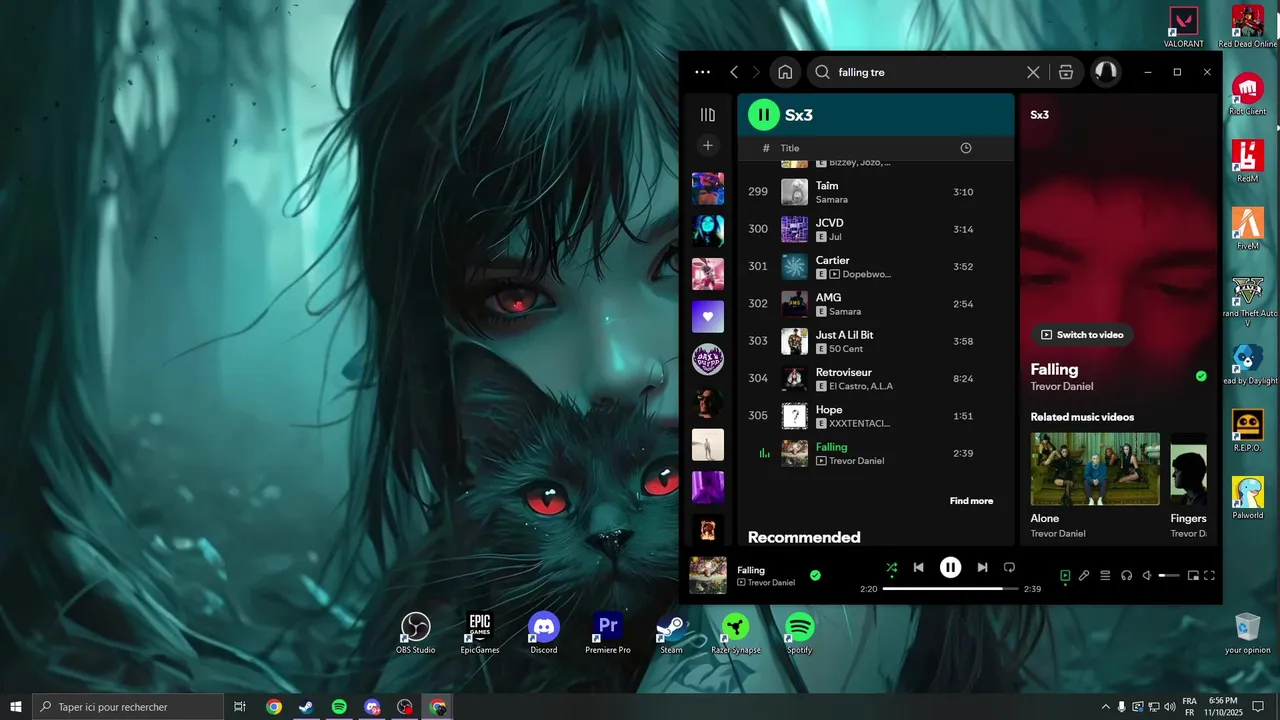Click the 'Taper ici pour rechercher' taskbar search
The width and height of the screenshot is (1280, 720).
click(x=128, y=707)
